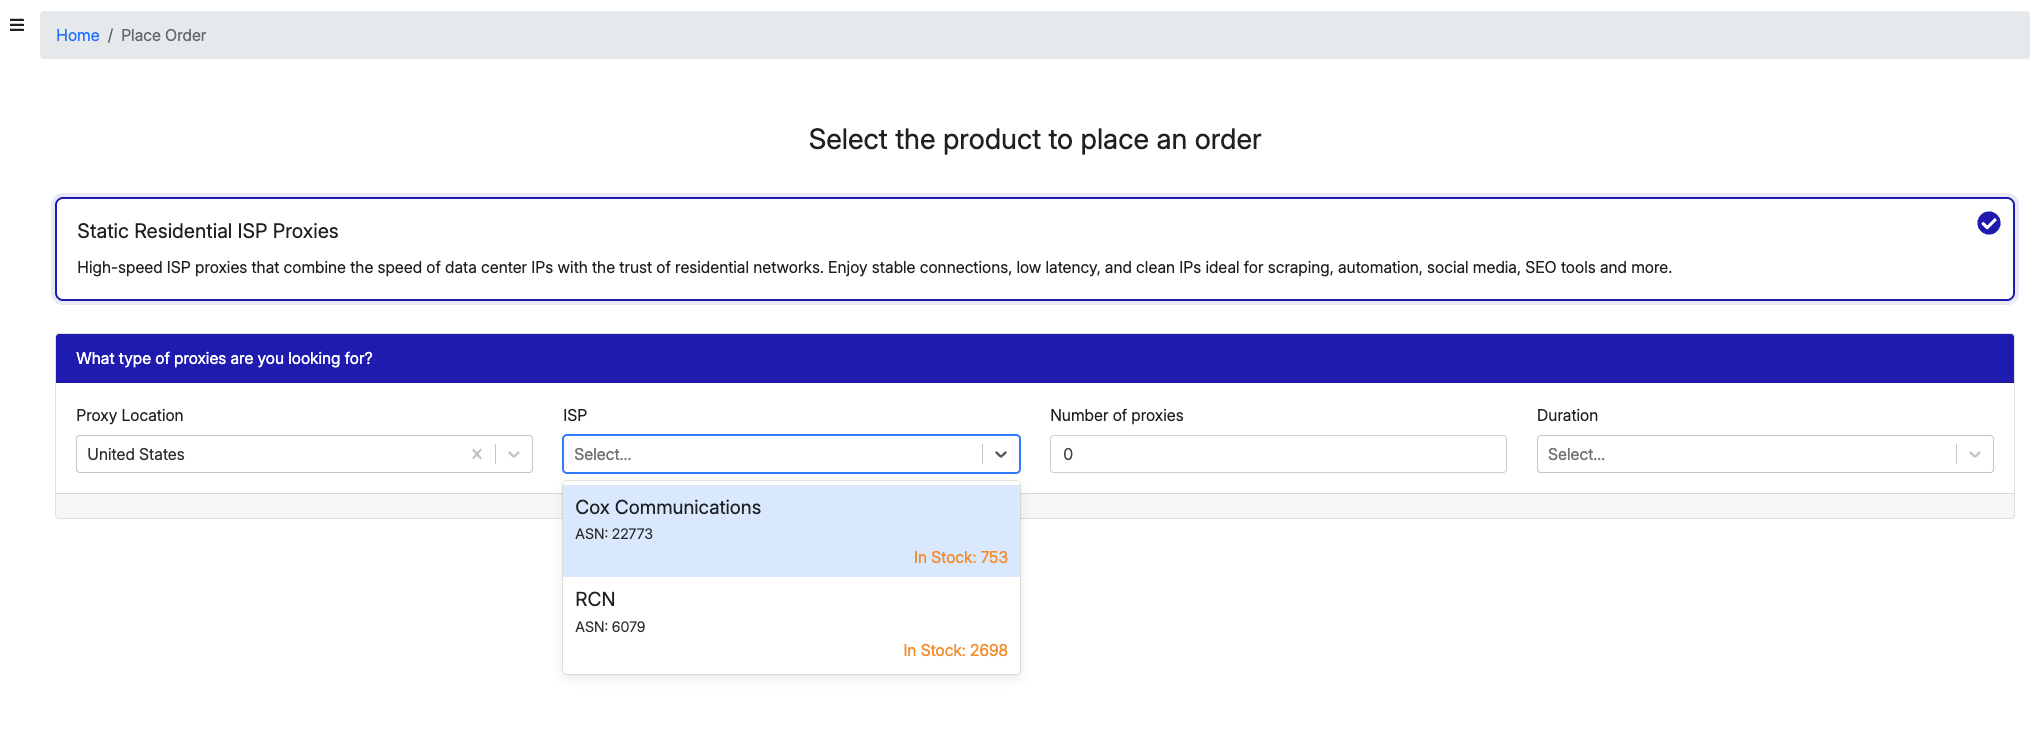Image resolution: width=2041 pixels, height=732 pixels.
Task: Choose Cox Communications from the ISP list
Action: click(x=668, y=508)
